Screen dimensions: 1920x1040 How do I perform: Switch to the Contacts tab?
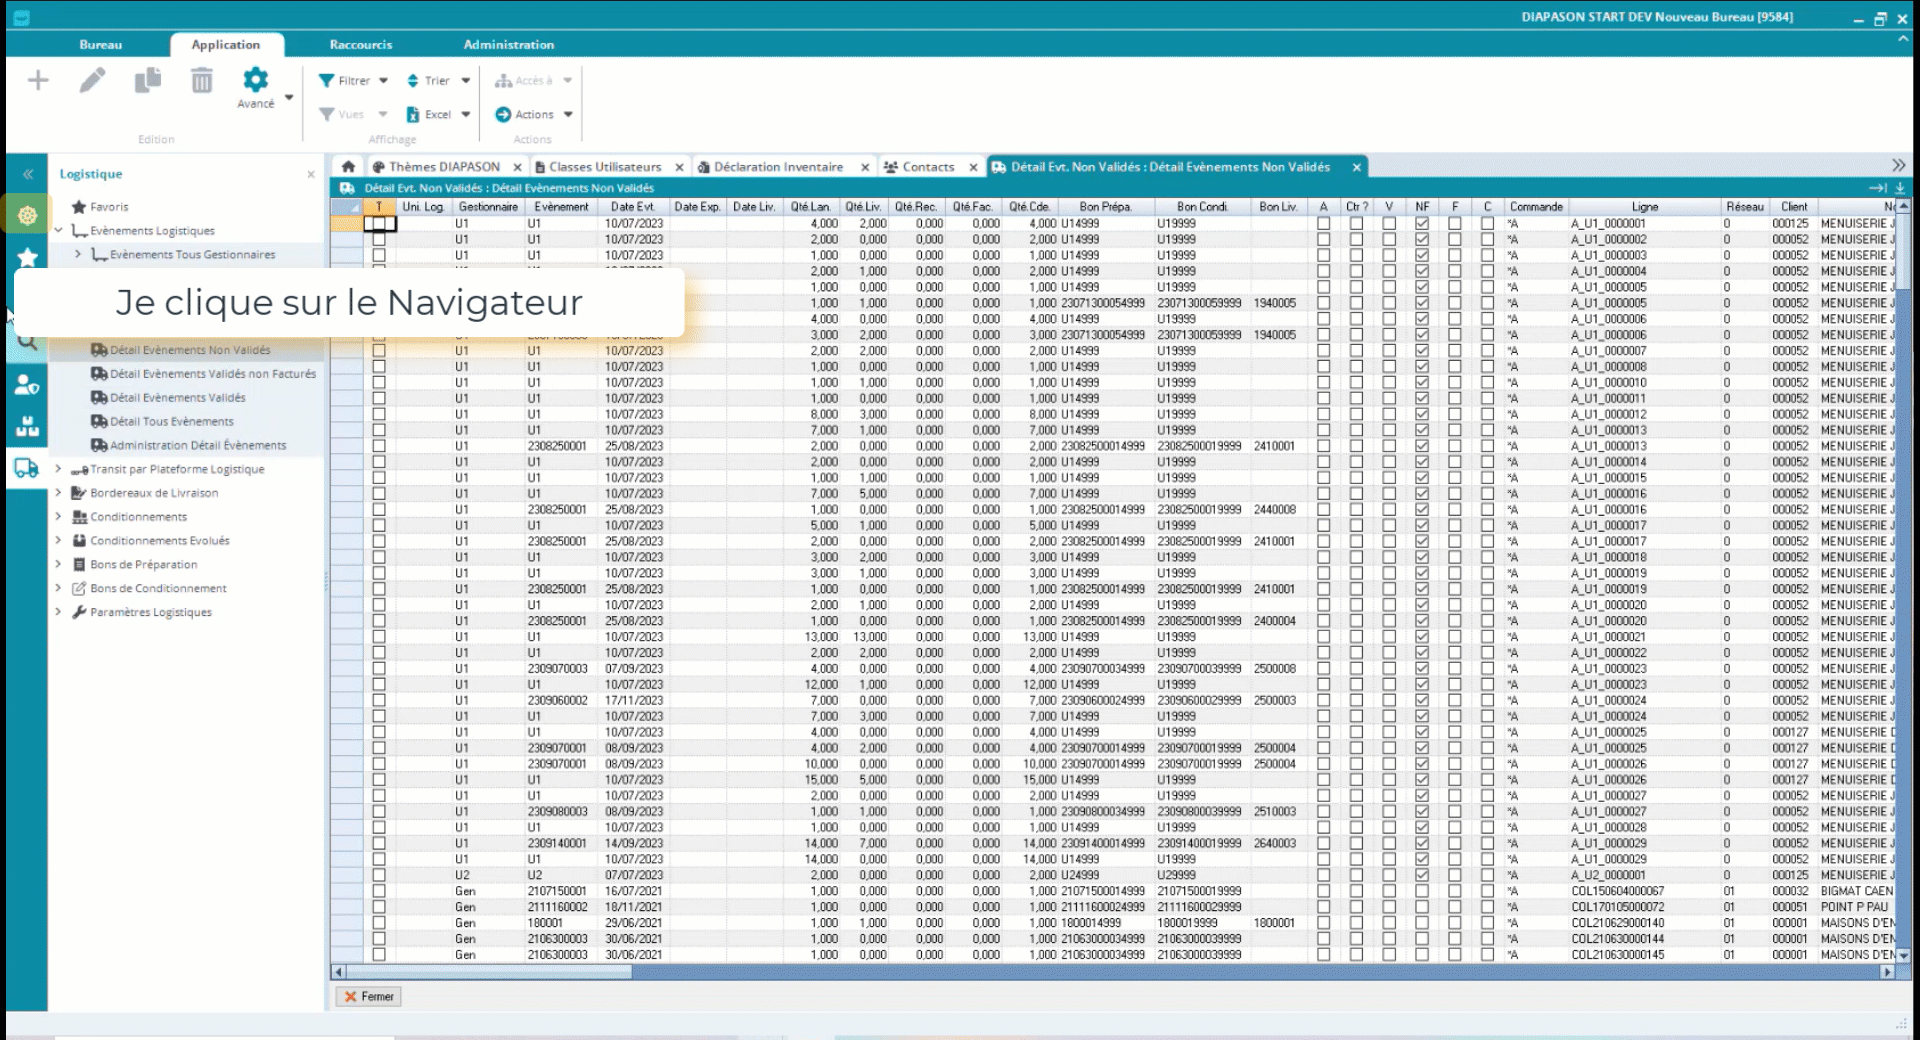tap(927, 167)
